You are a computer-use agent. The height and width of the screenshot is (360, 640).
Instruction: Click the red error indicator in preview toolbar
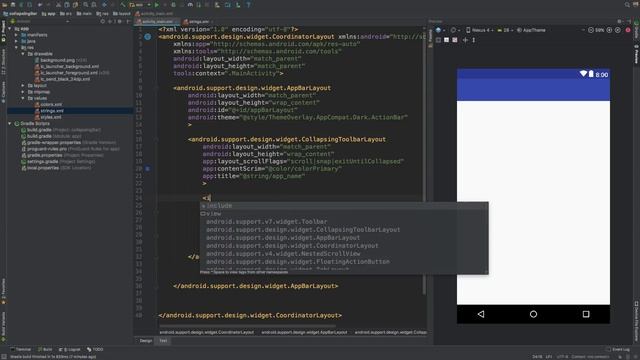pyautogui.click(x=628, y=30)
